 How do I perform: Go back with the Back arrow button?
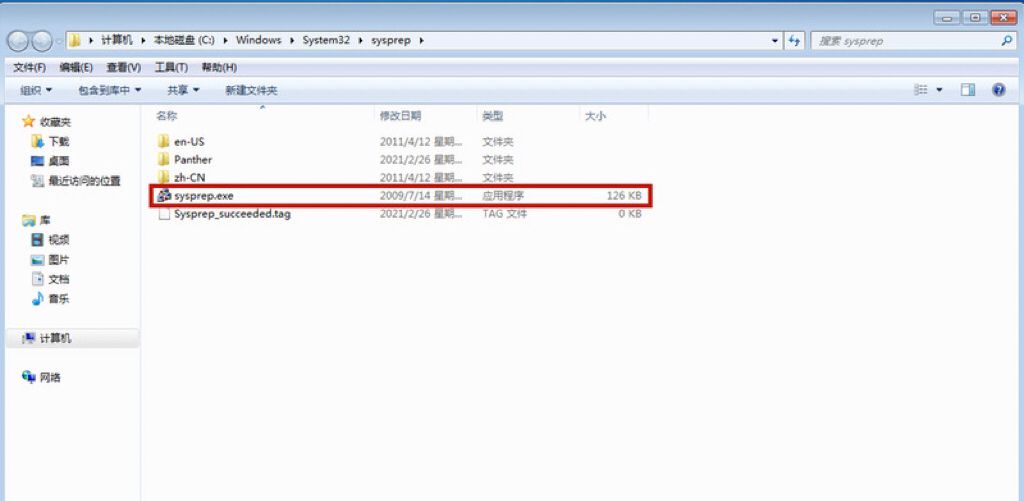pyautogui.click(x=18, y=41)
